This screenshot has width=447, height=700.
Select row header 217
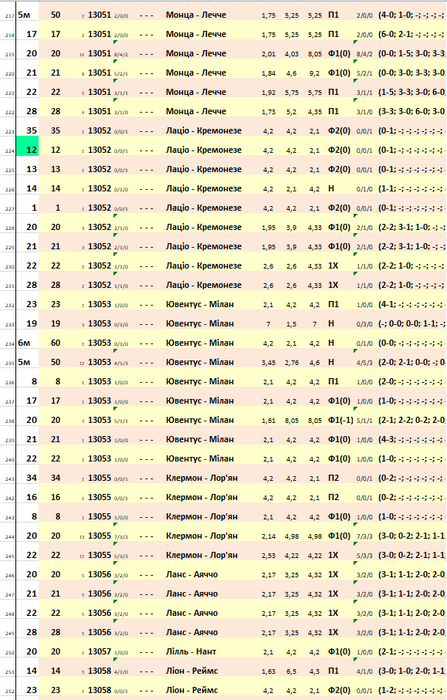tap(9, 16)
